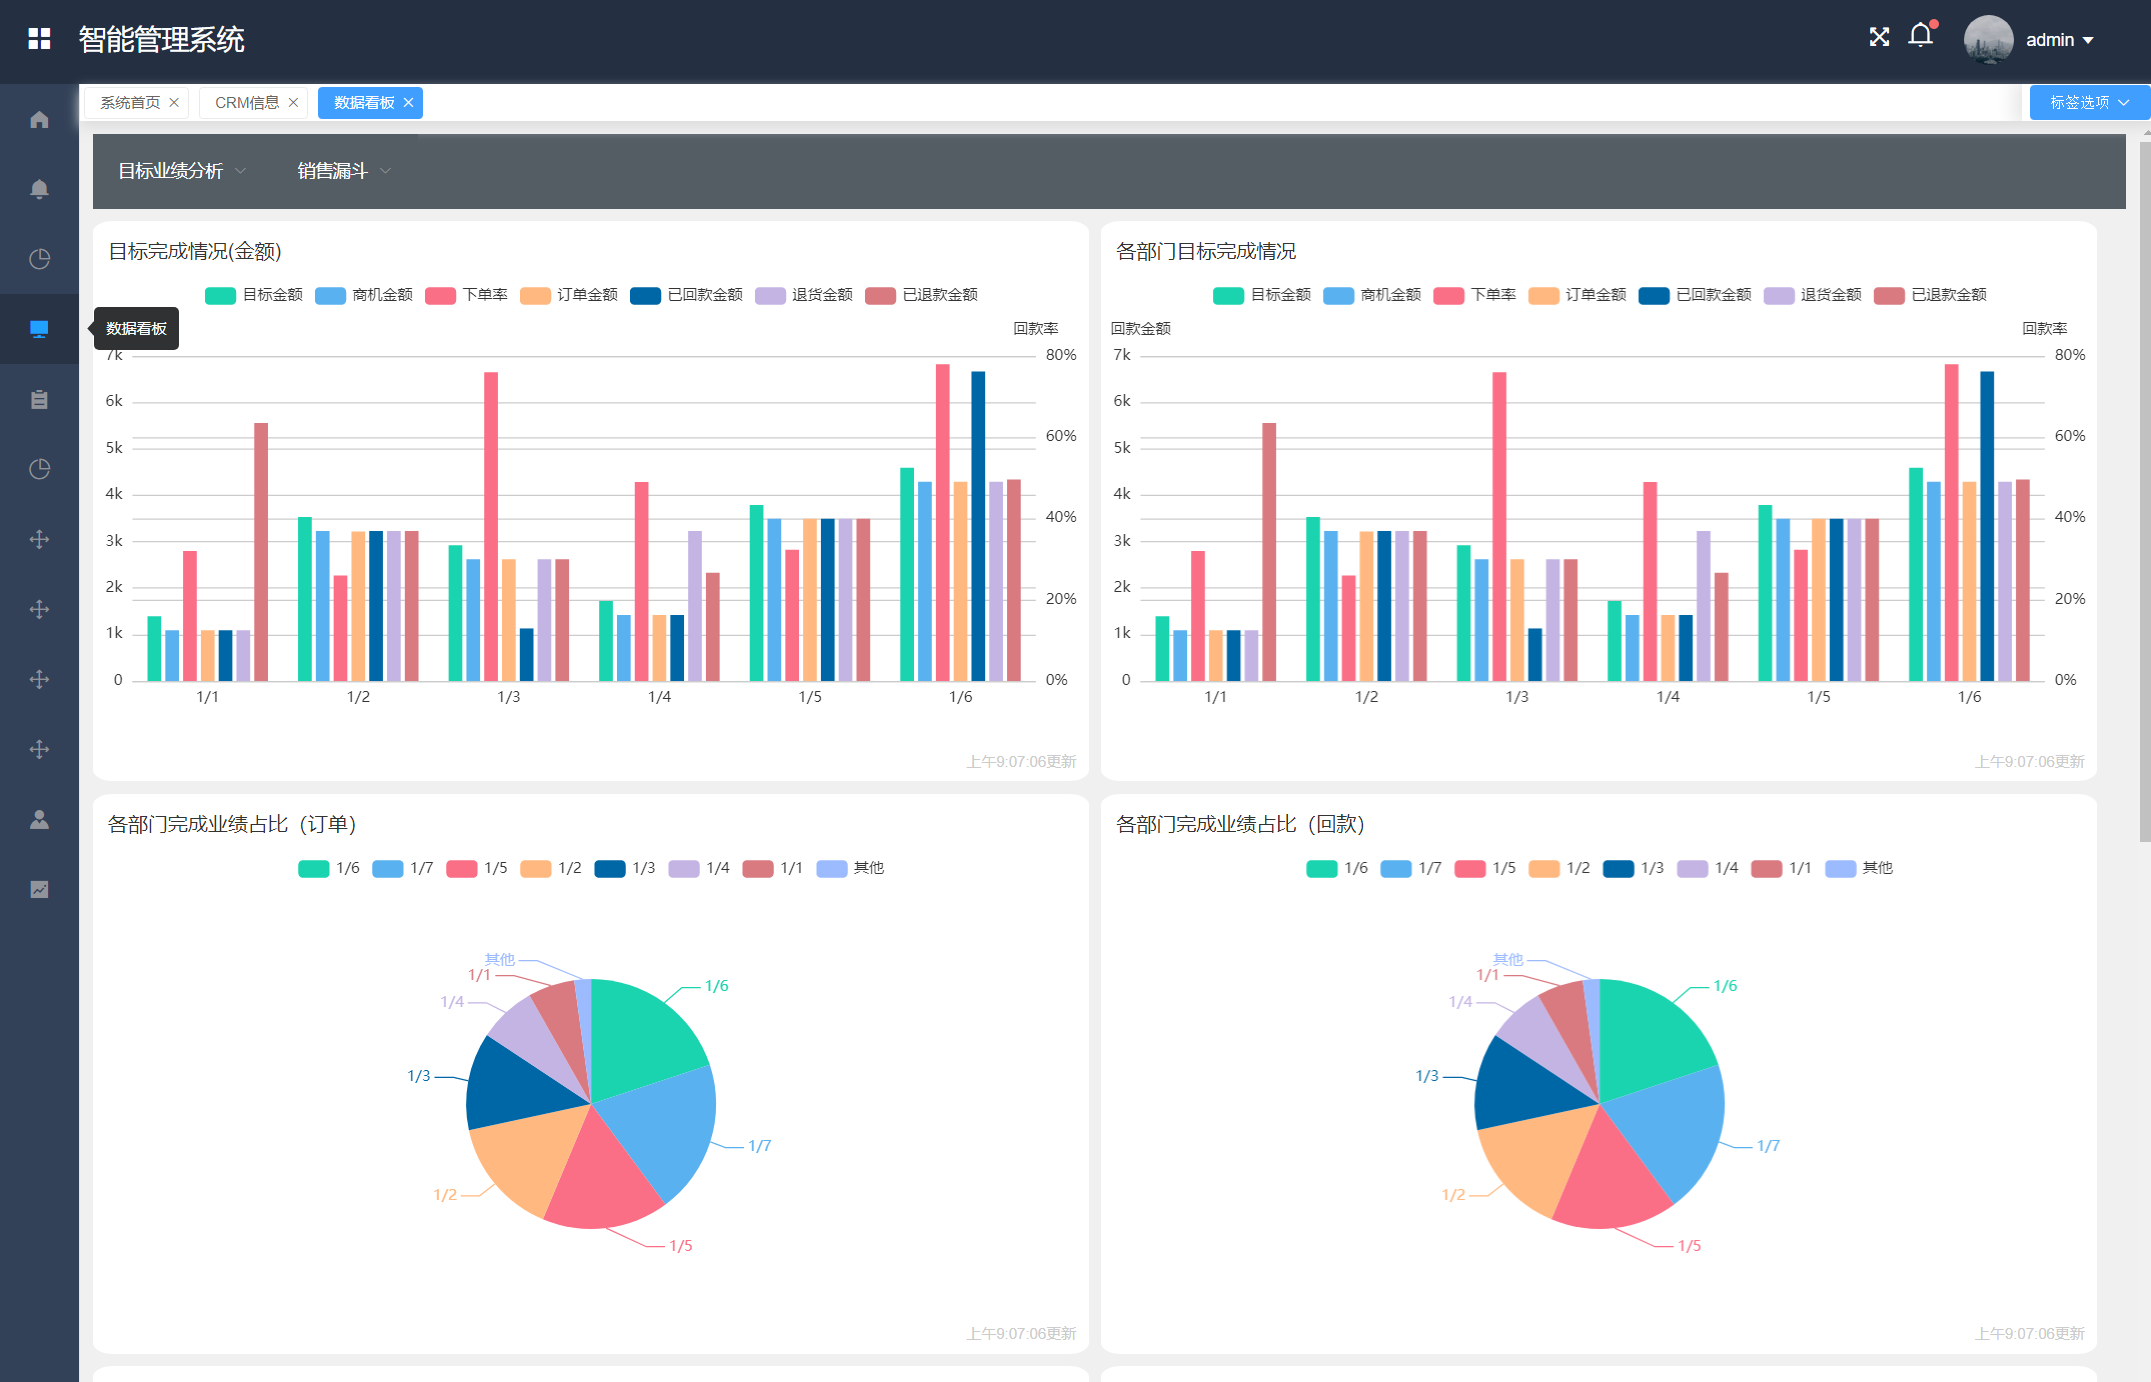Toggle 已退款金额 legend in 目标完成情况 chart
Screen dimensions: 2151x1382
click(922, 295)
